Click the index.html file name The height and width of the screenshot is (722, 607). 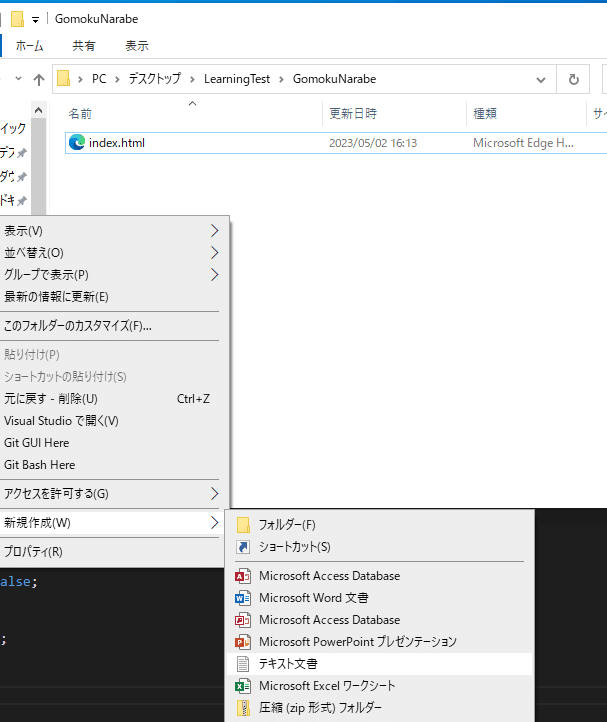(117, 143)
